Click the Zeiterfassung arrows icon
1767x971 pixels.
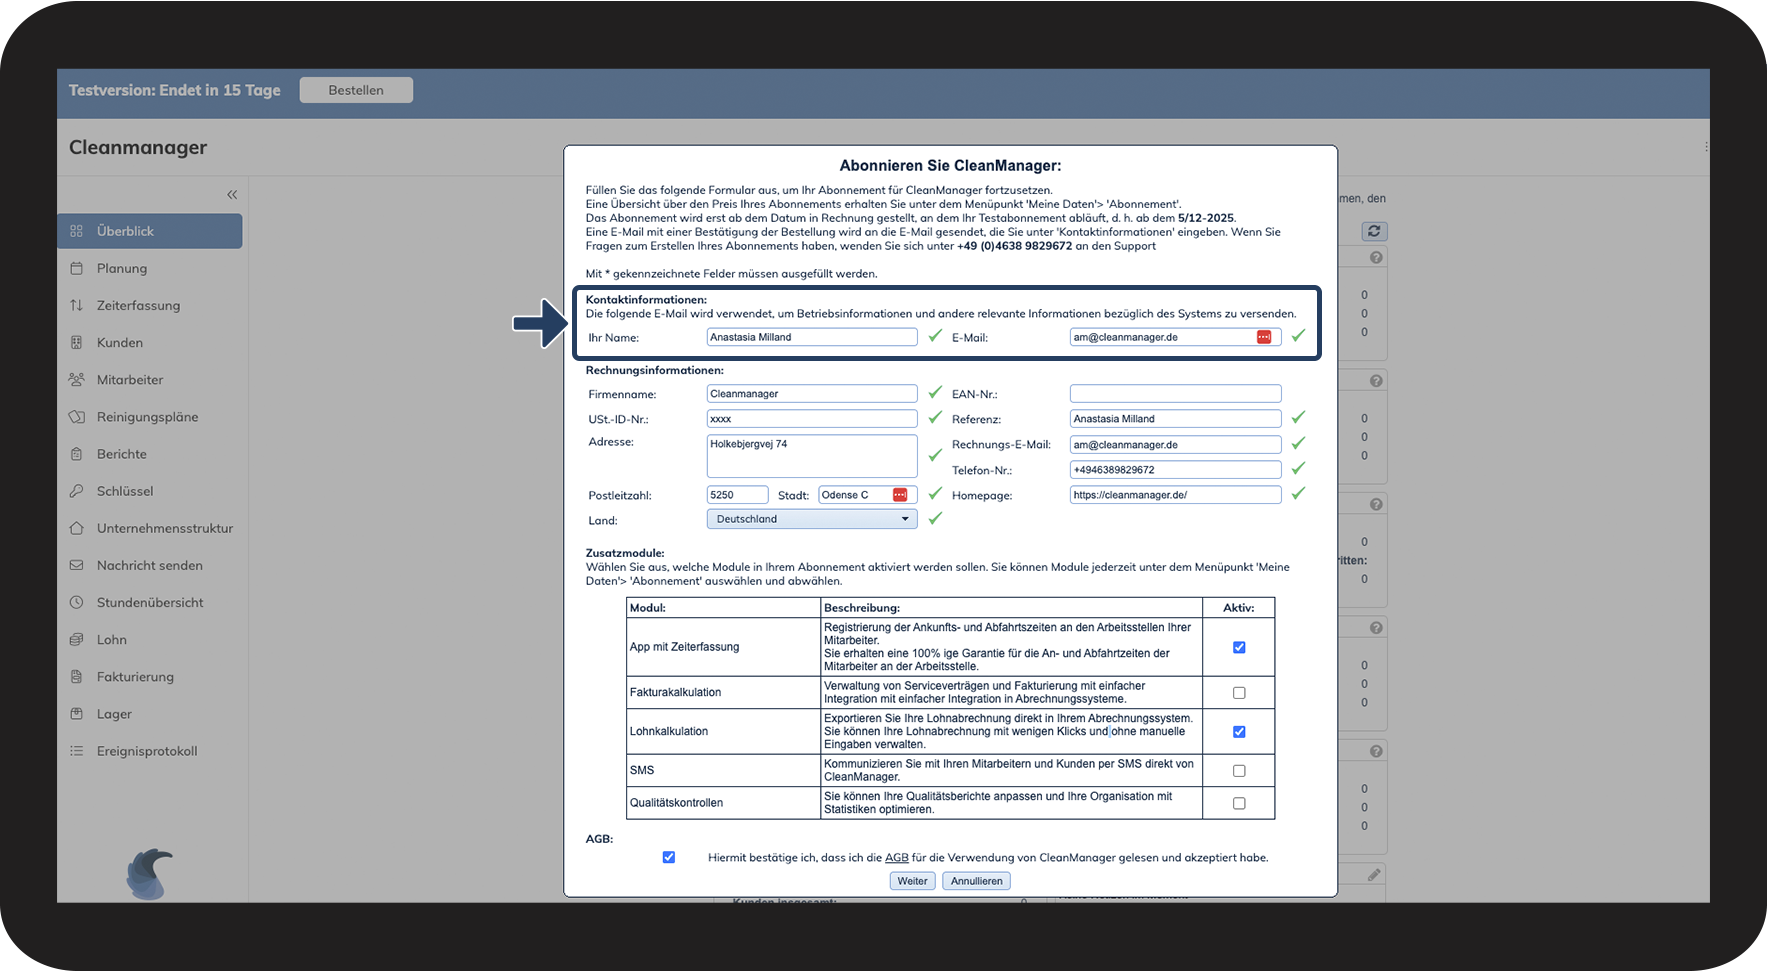click(x=76, y=305)
